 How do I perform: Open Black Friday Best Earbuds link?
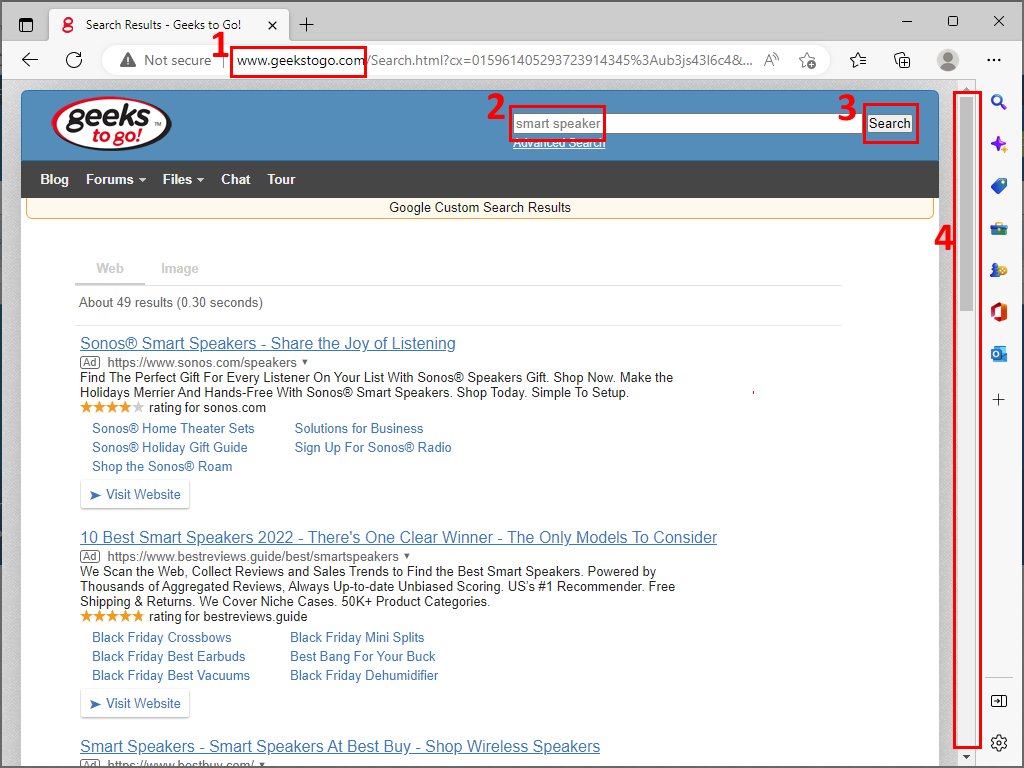pos(168,656)
